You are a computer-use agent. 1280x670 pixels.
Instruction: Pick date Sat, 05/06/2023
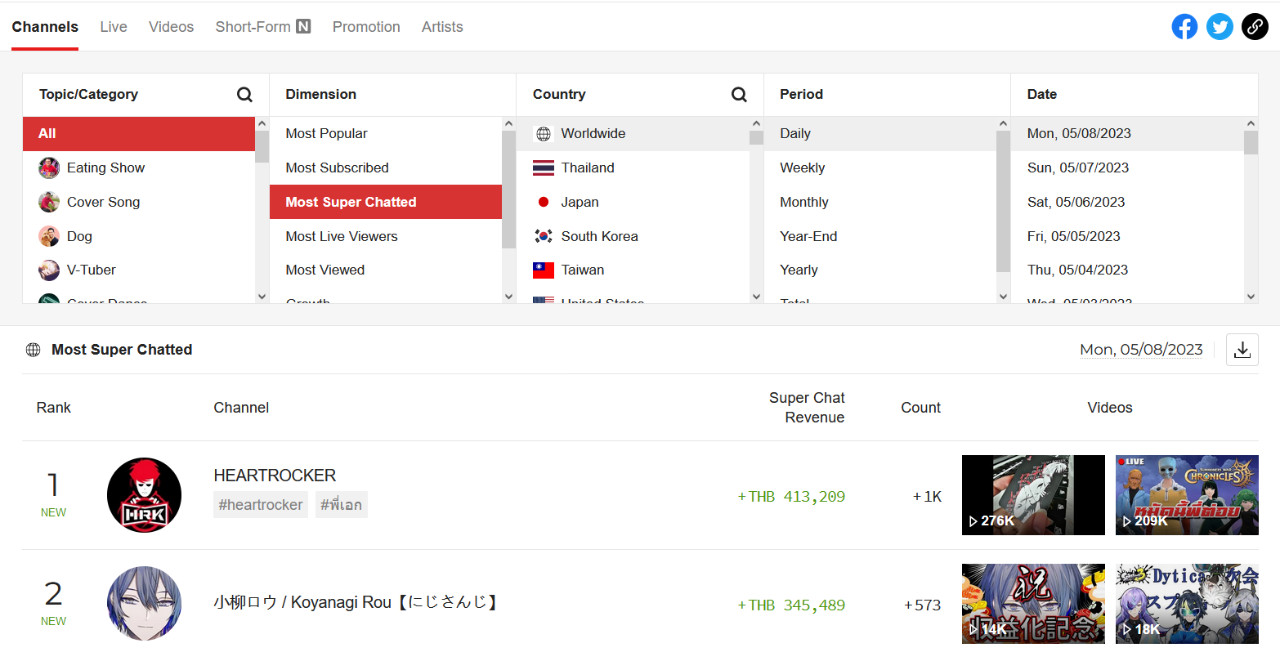[x=1127, y=202]
